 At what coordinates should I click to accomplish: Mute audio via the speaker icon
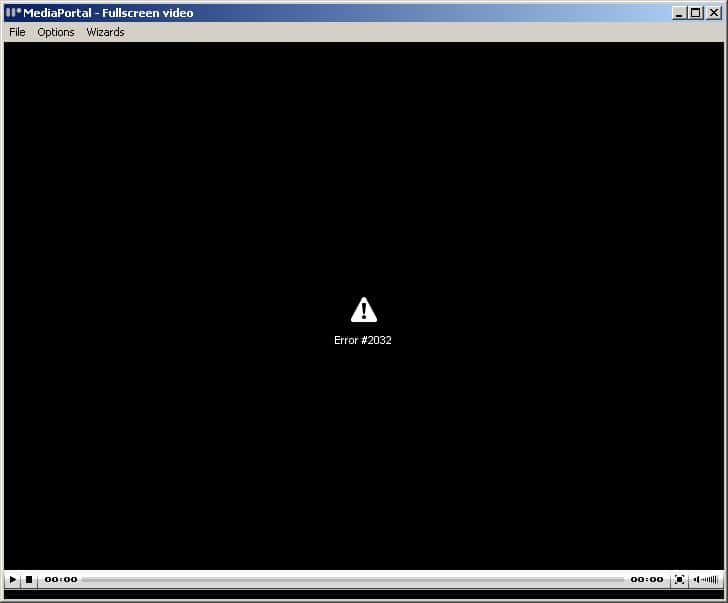[x=697, y=579]
